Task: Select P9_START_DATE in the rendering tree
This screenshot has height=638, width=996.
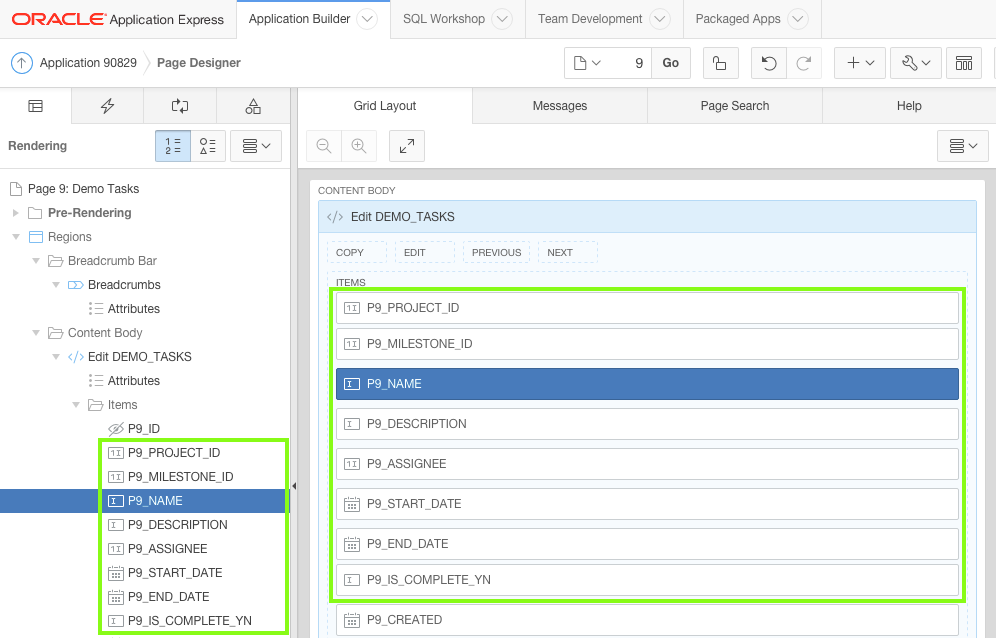Action: tap(175, 573)
